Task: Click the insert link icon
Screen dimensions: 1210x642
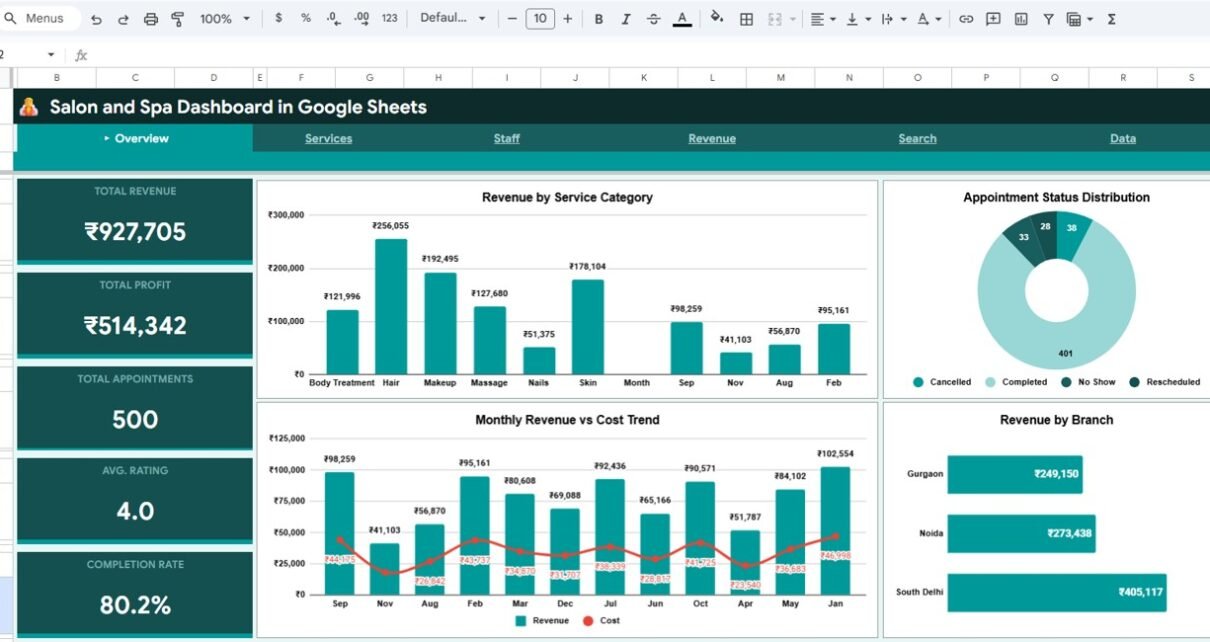Action: click(966, 19)
